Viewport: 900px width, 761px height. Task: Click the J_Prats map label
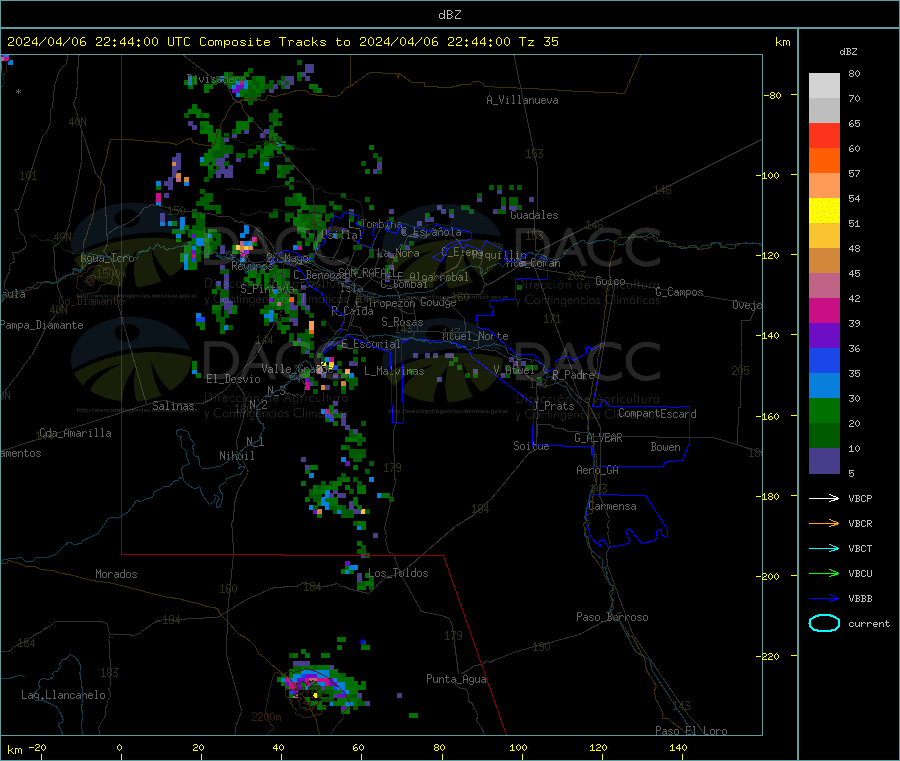pyautogui.click(x=553, y=406)
